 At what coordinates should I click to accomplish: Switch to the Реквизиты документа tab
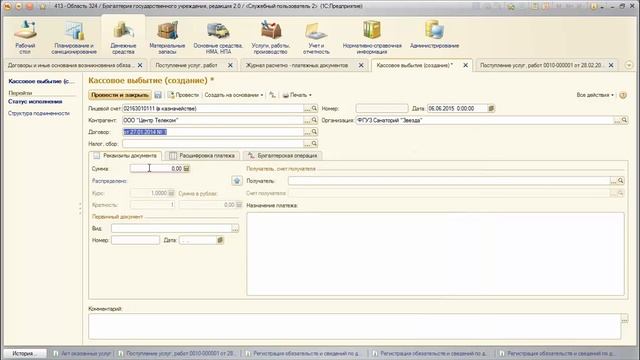click(x=125, y=156)
